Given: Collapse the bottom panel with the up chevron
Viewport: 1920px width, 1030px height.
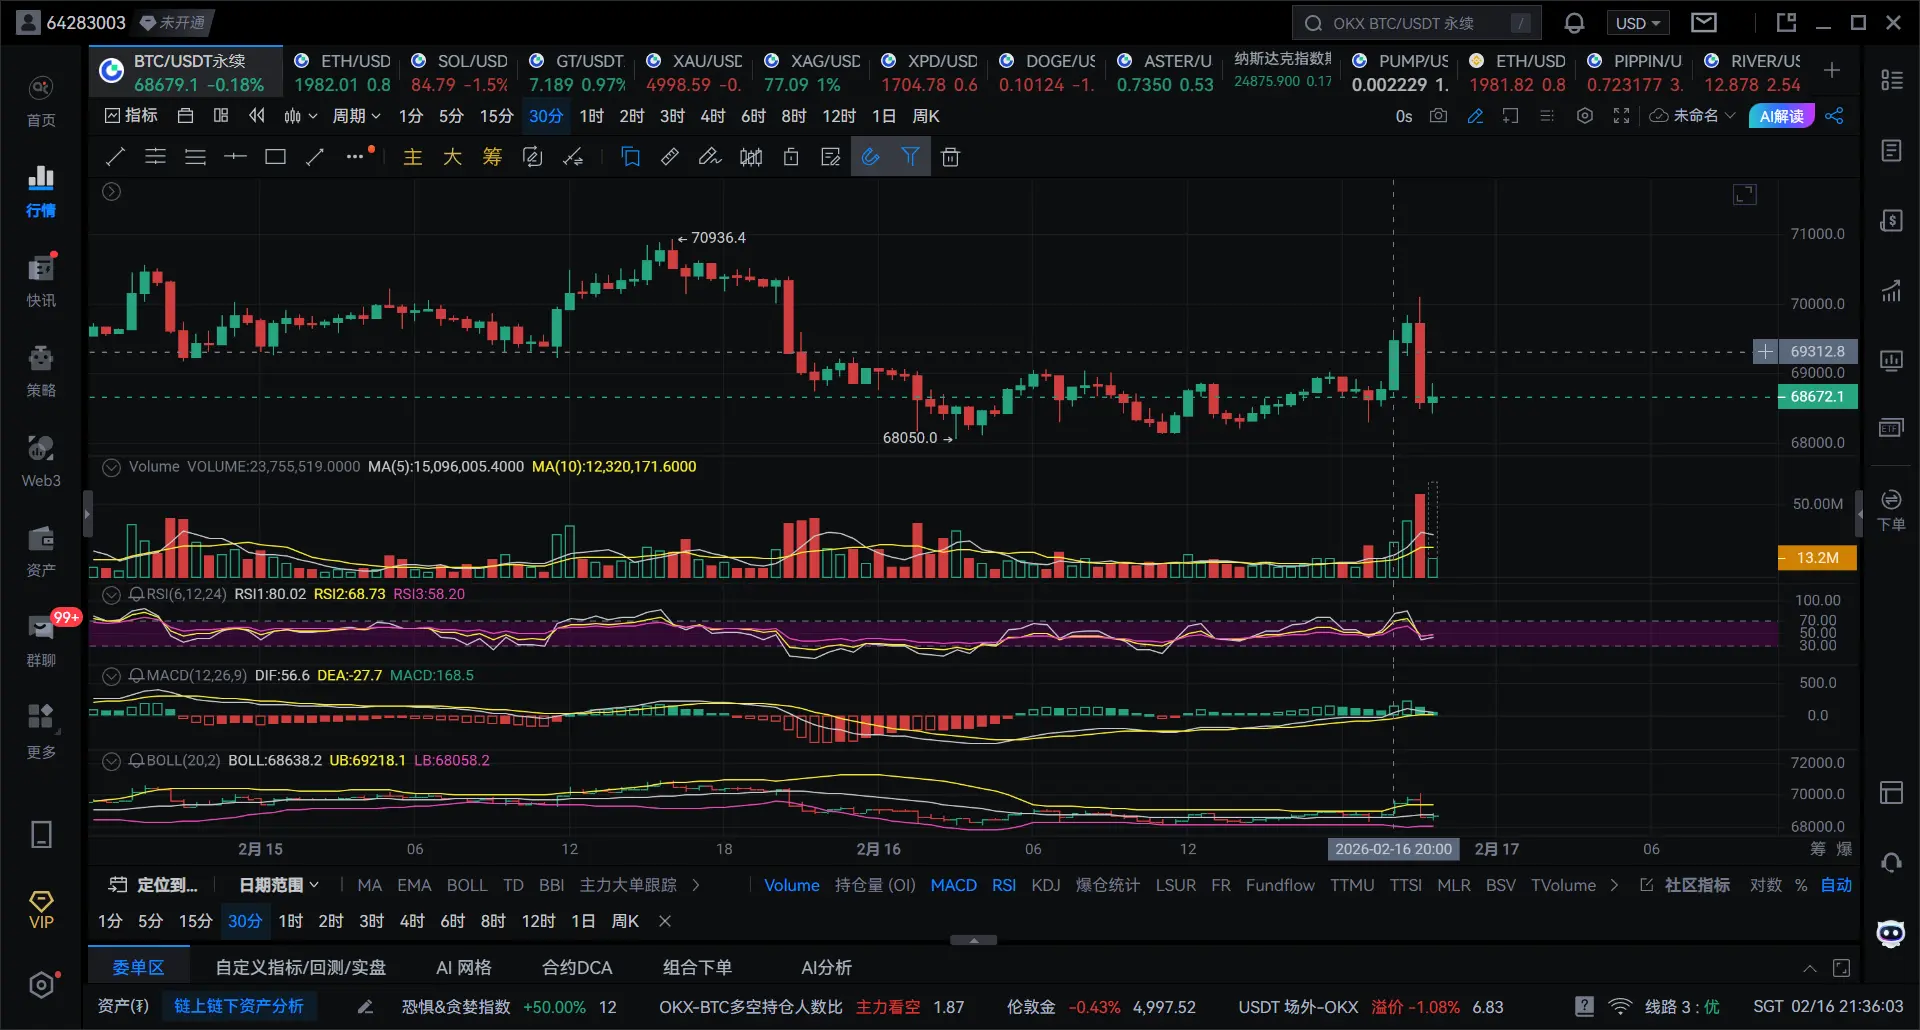Looking at the screenshot, I should [x=1810, y=968].
